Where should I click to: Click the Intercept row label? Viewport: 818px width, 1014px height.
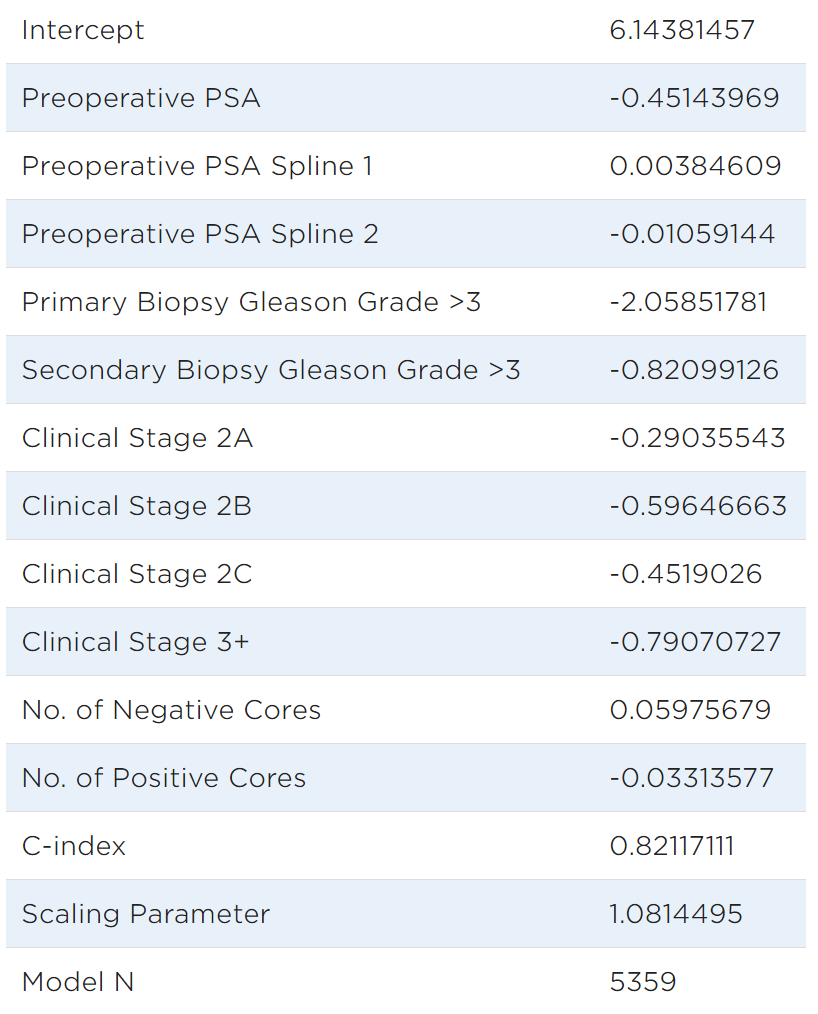[x=83, y=30]
